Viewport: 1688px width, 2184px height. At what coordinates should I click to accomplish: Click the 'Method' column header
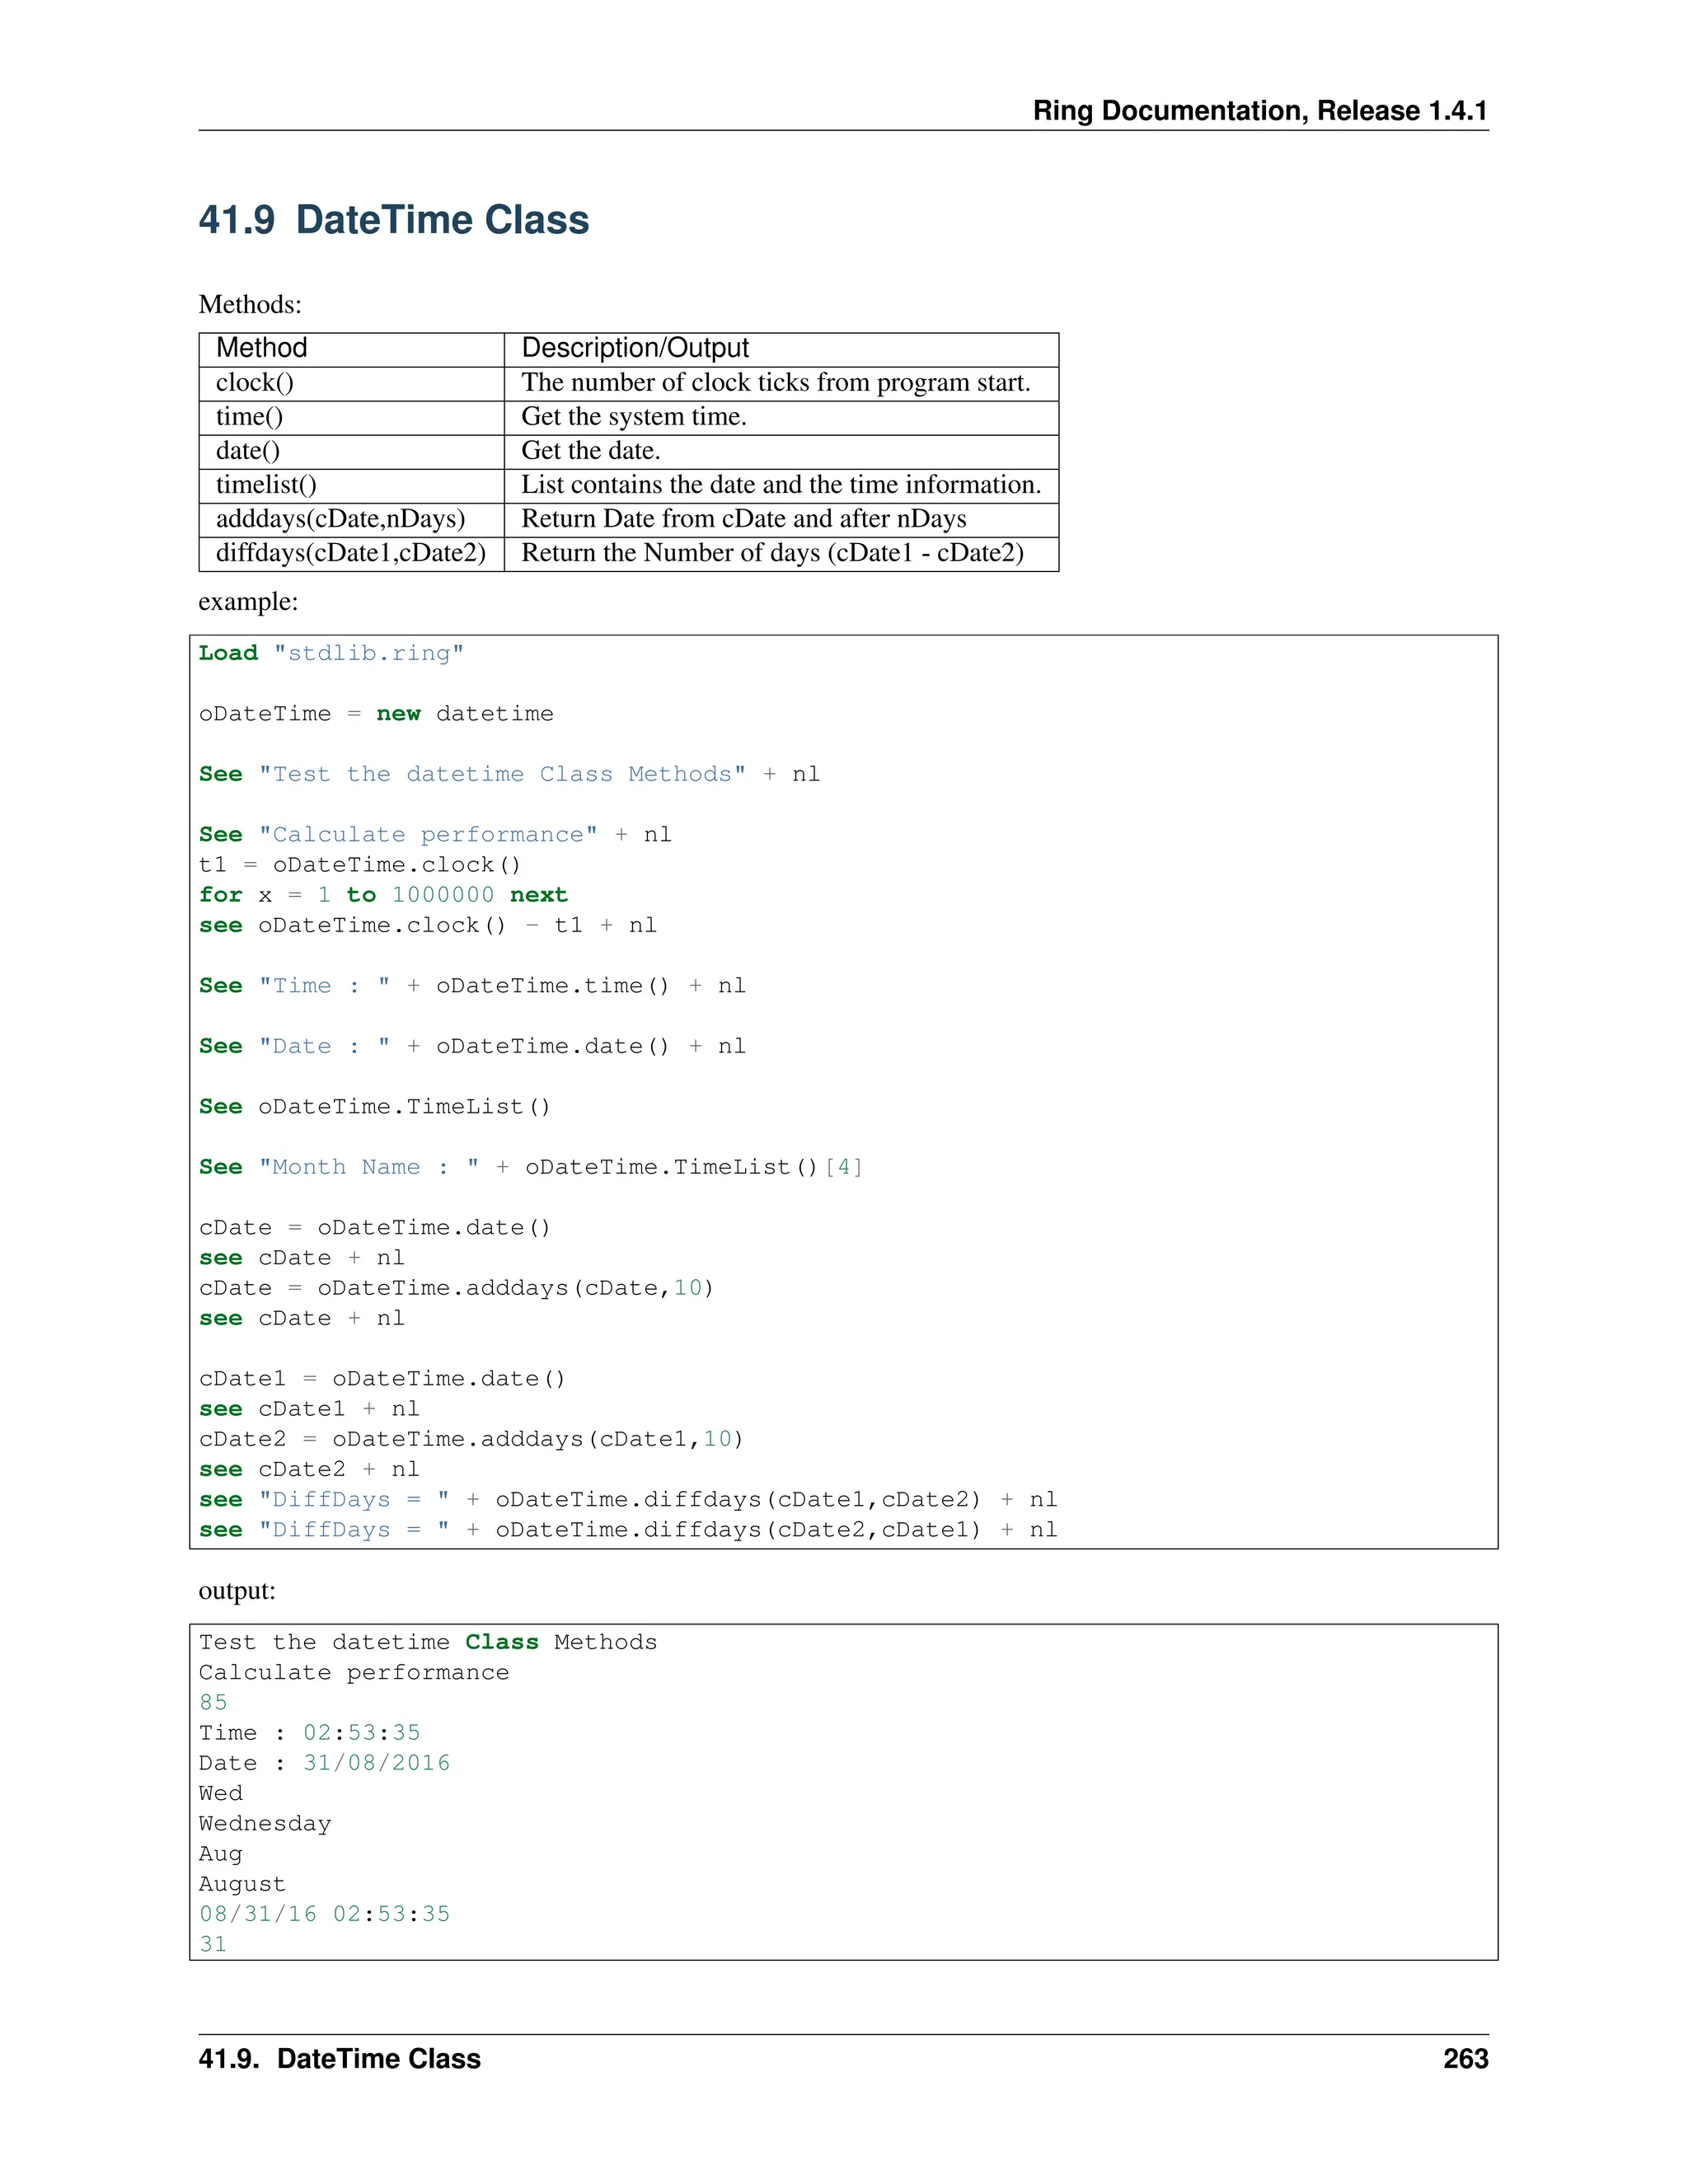[261, 348]
